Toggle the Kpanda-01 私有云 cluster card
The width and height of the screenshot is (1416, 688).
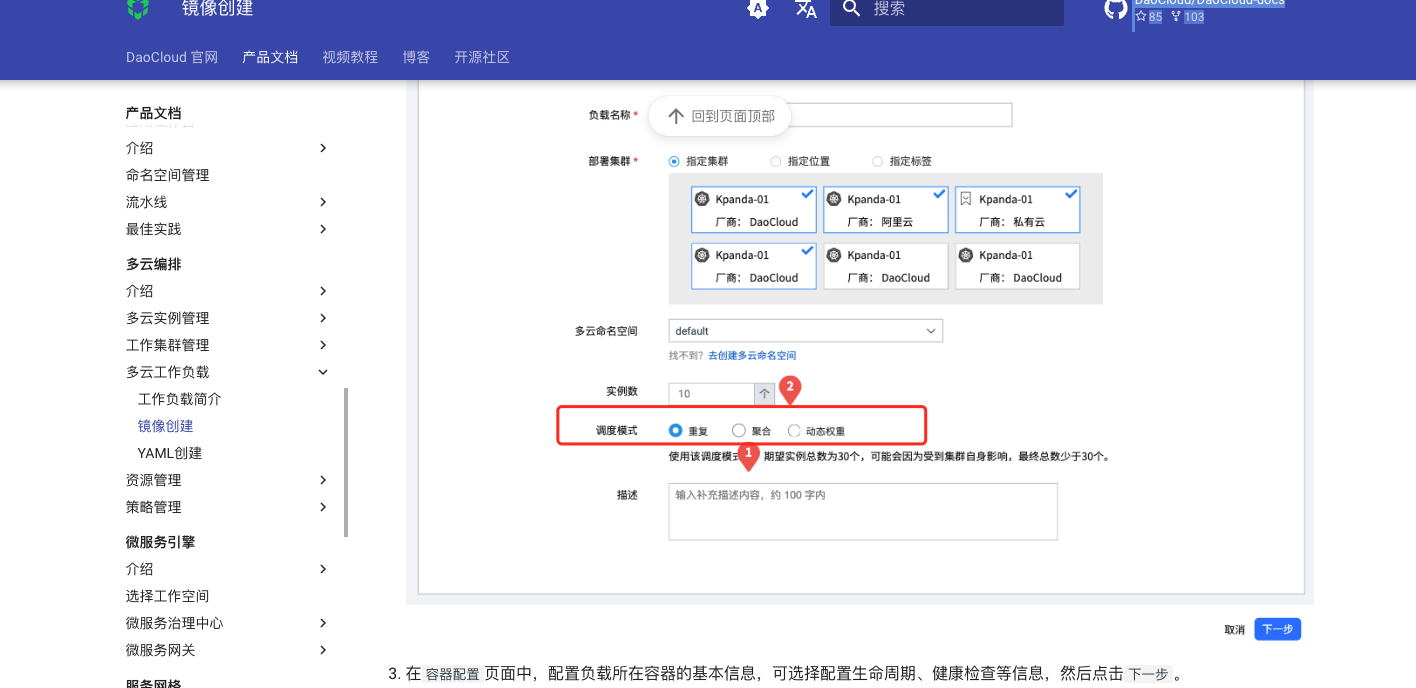pyautogui.click(x=1017, y=210)
